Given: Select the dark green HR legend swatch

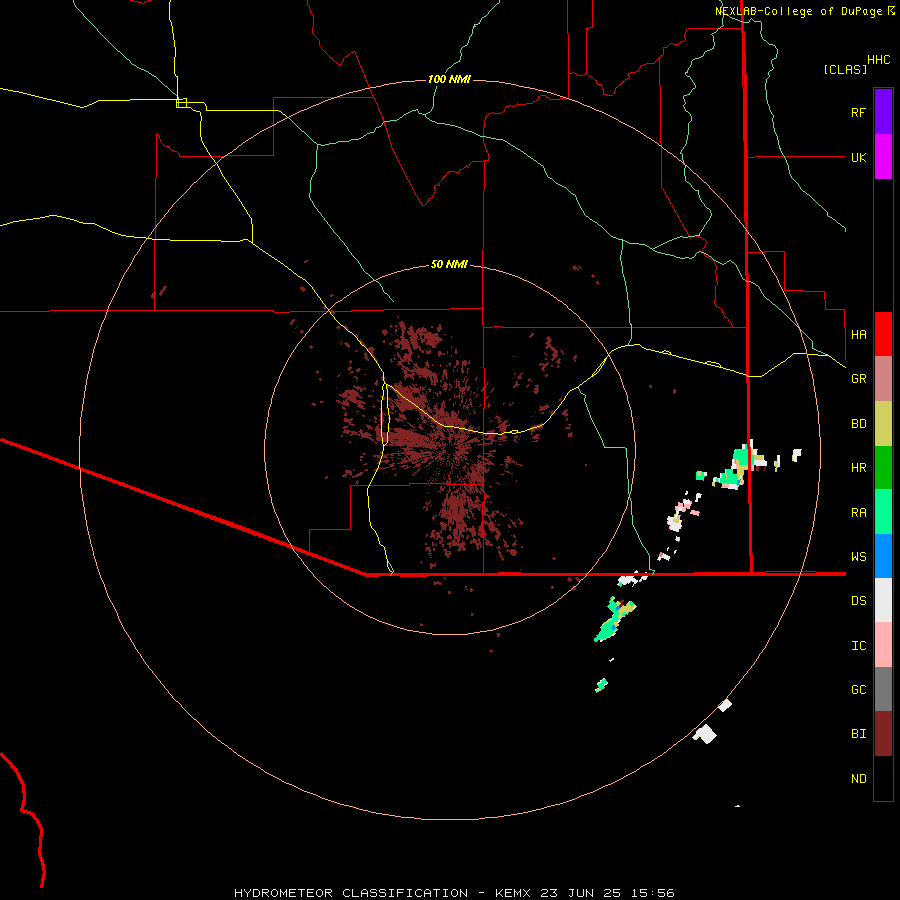Looking at the screenshot, I should coord(883,468).
